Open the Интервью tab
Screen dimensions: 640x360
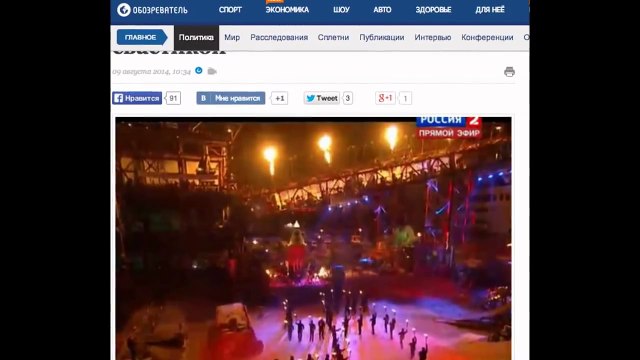coord(433,37)
